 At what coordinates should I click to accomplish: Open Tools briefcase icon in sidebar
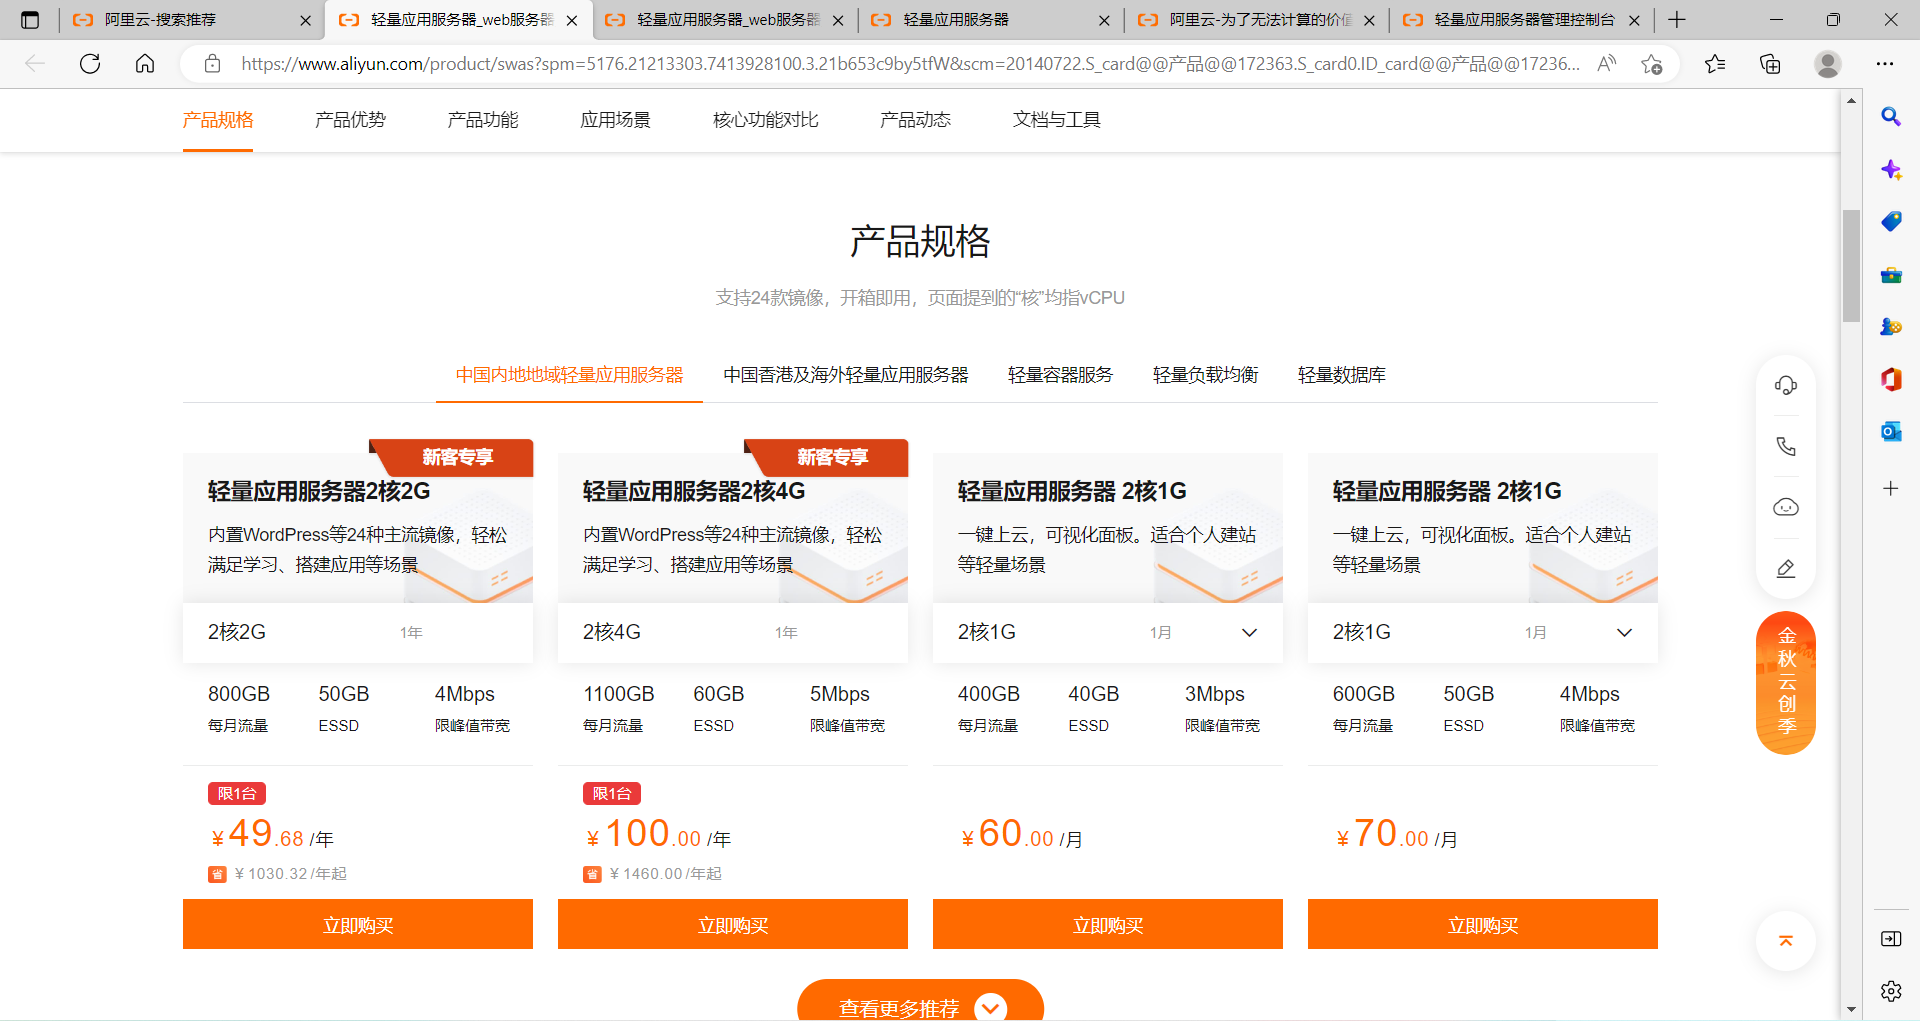click(x=1891, y=274)
